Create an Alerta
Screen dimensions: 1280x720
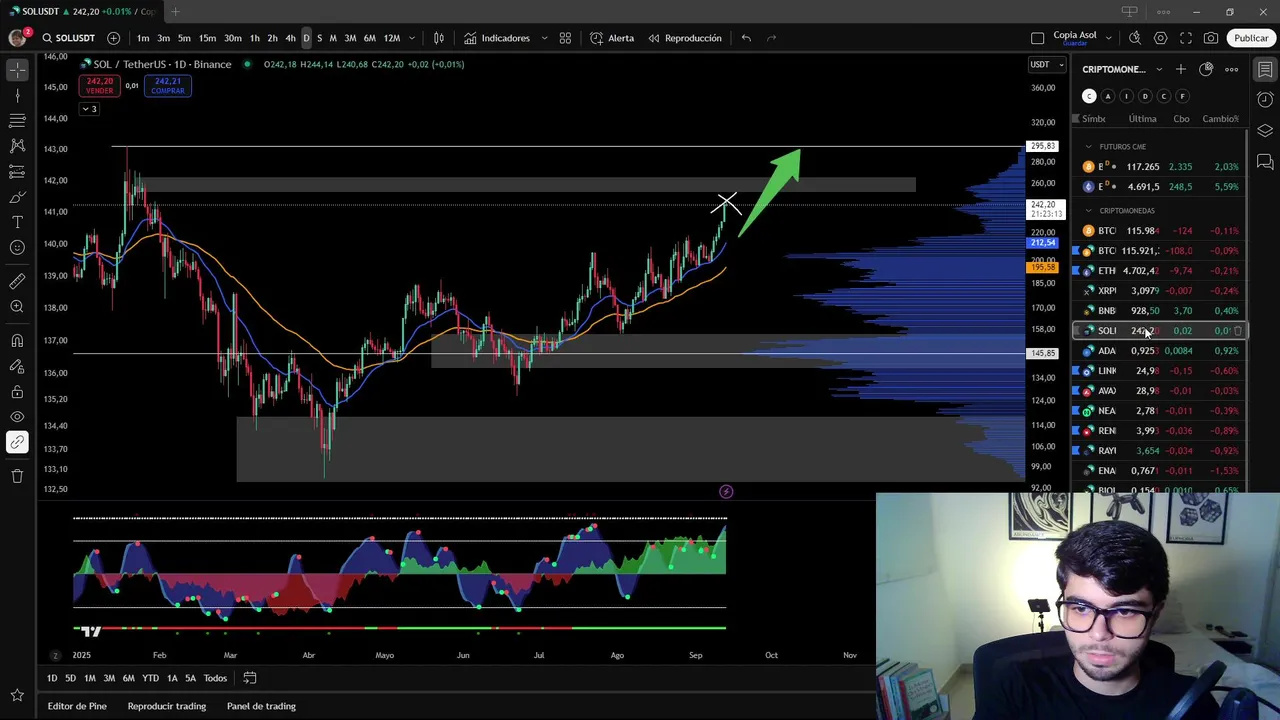coord(612,38)
